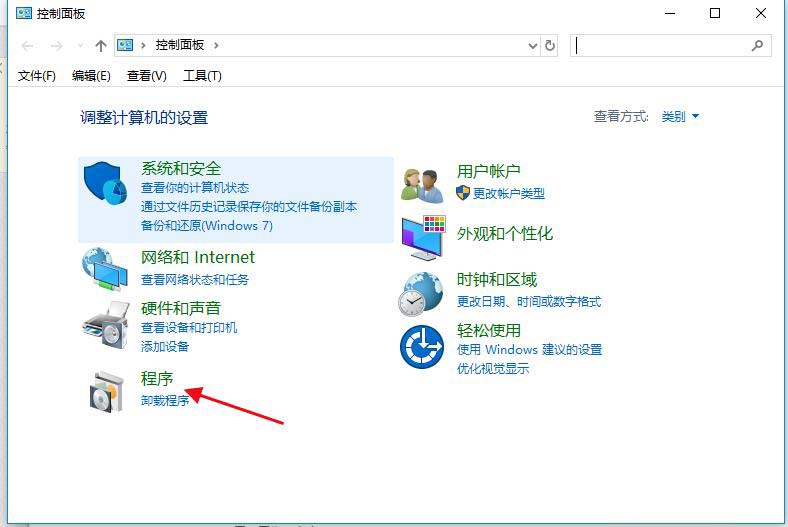The height and width of the screenshot is (527, 788).
Task: Click the search magnifier icon
Action: pos(757,46)
